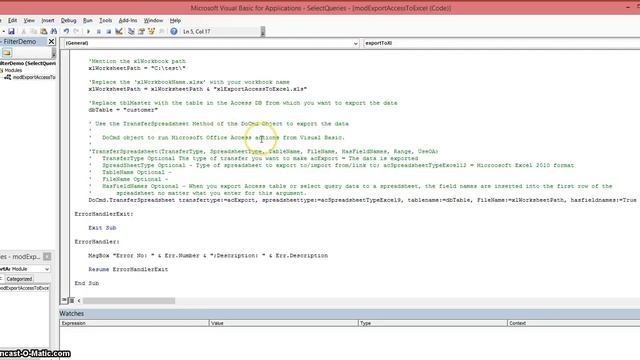Close the Properties modExp panel
Viewport: 640px width, 360px height.
coord(47,256)
